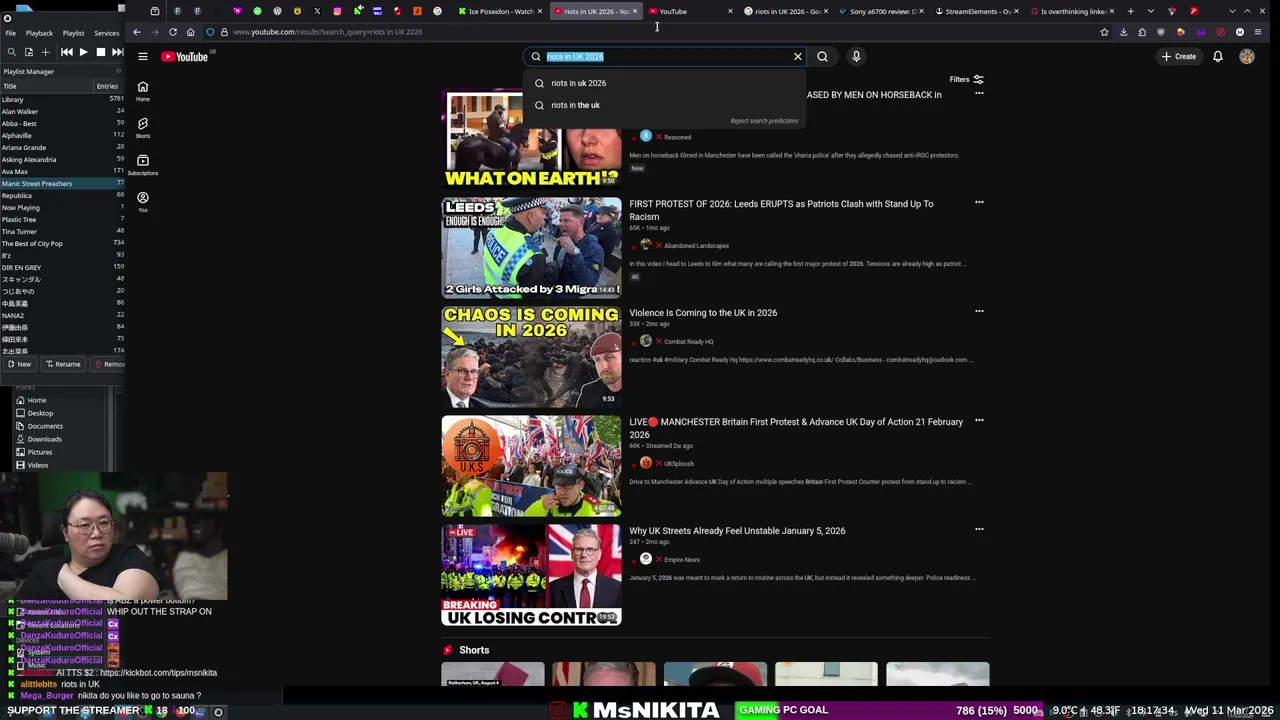Open Subscriptions in YouTube sidebar
Screen dimensions: 1280x720
(x=143, y=165)
